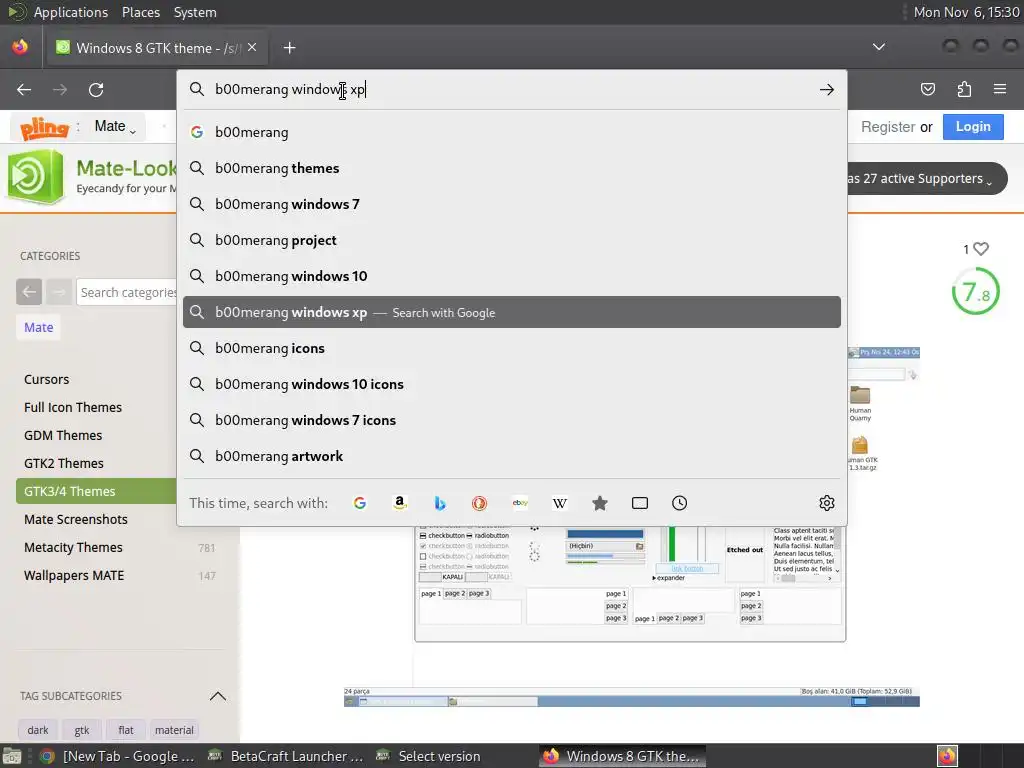Search this time with Google icon
Viewport: 1024px width, 768px height.
tap(360, 503)
